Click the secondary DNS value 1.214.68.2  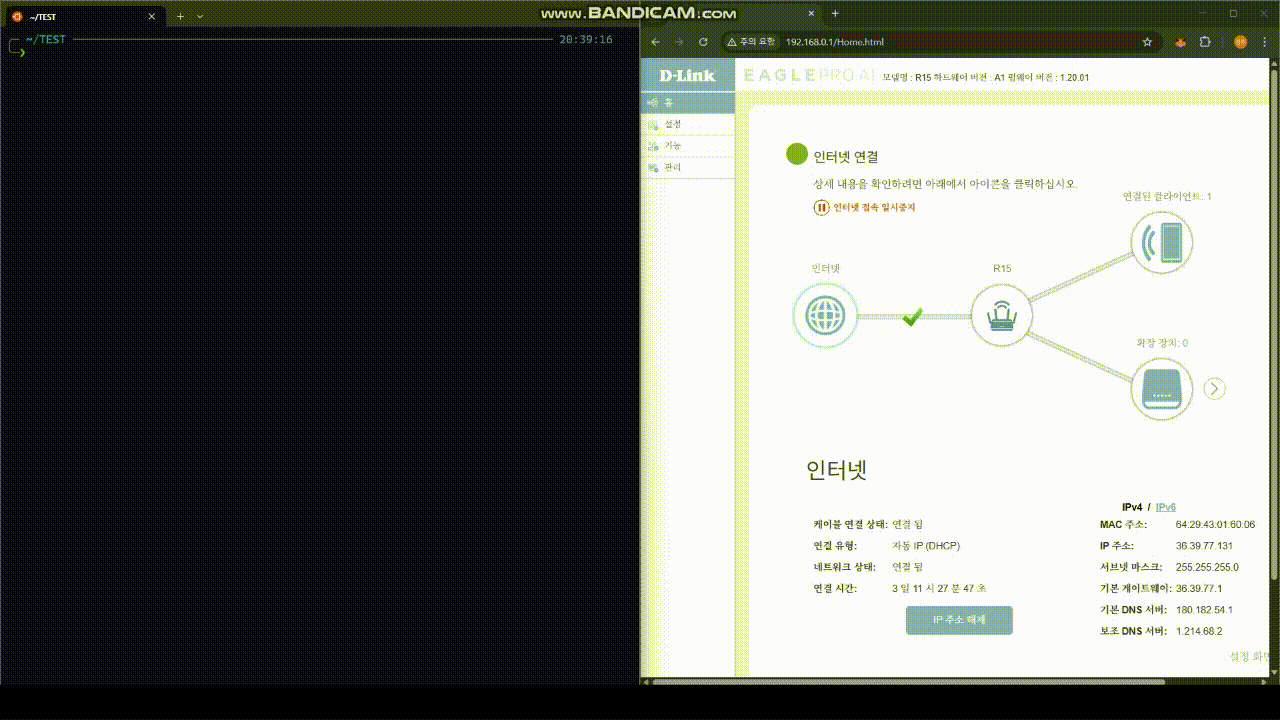click(x=1199, y=631)
